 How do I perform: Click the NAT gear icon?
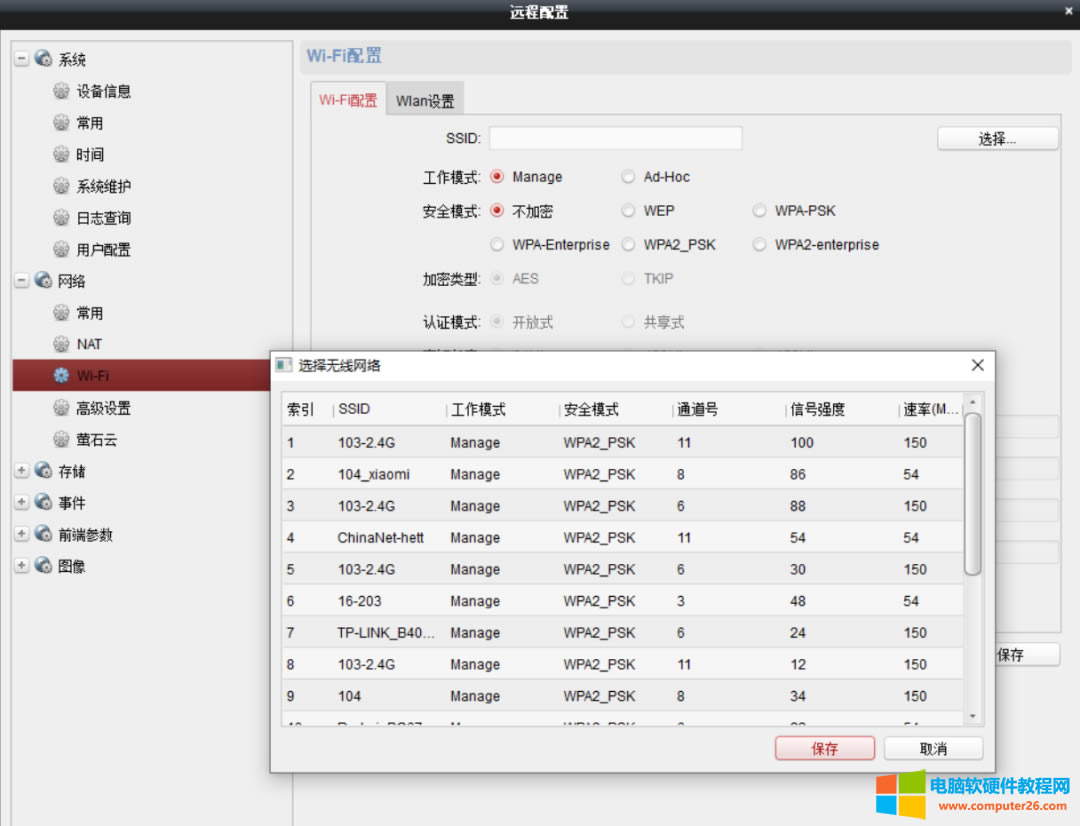pyautogui.click(x=62, y=344)
